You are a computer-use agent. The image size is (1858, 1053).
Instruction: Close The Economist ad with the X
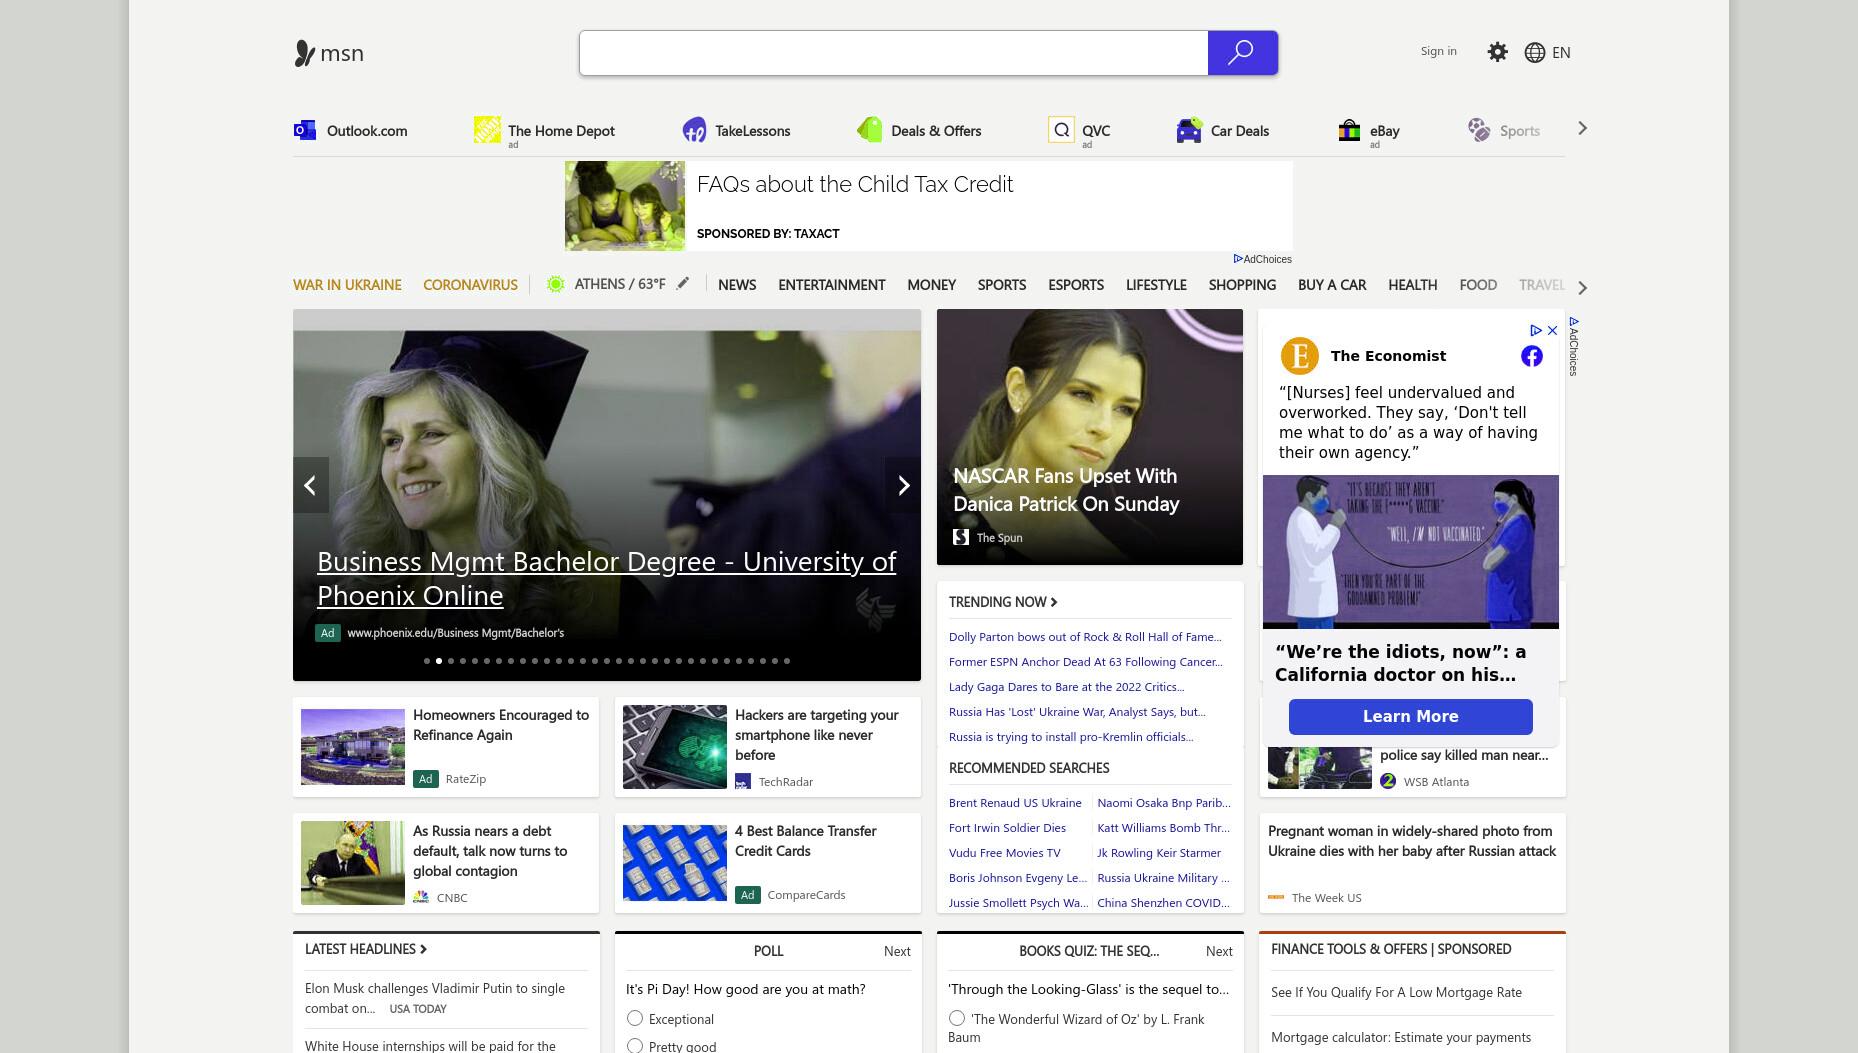1552,330
